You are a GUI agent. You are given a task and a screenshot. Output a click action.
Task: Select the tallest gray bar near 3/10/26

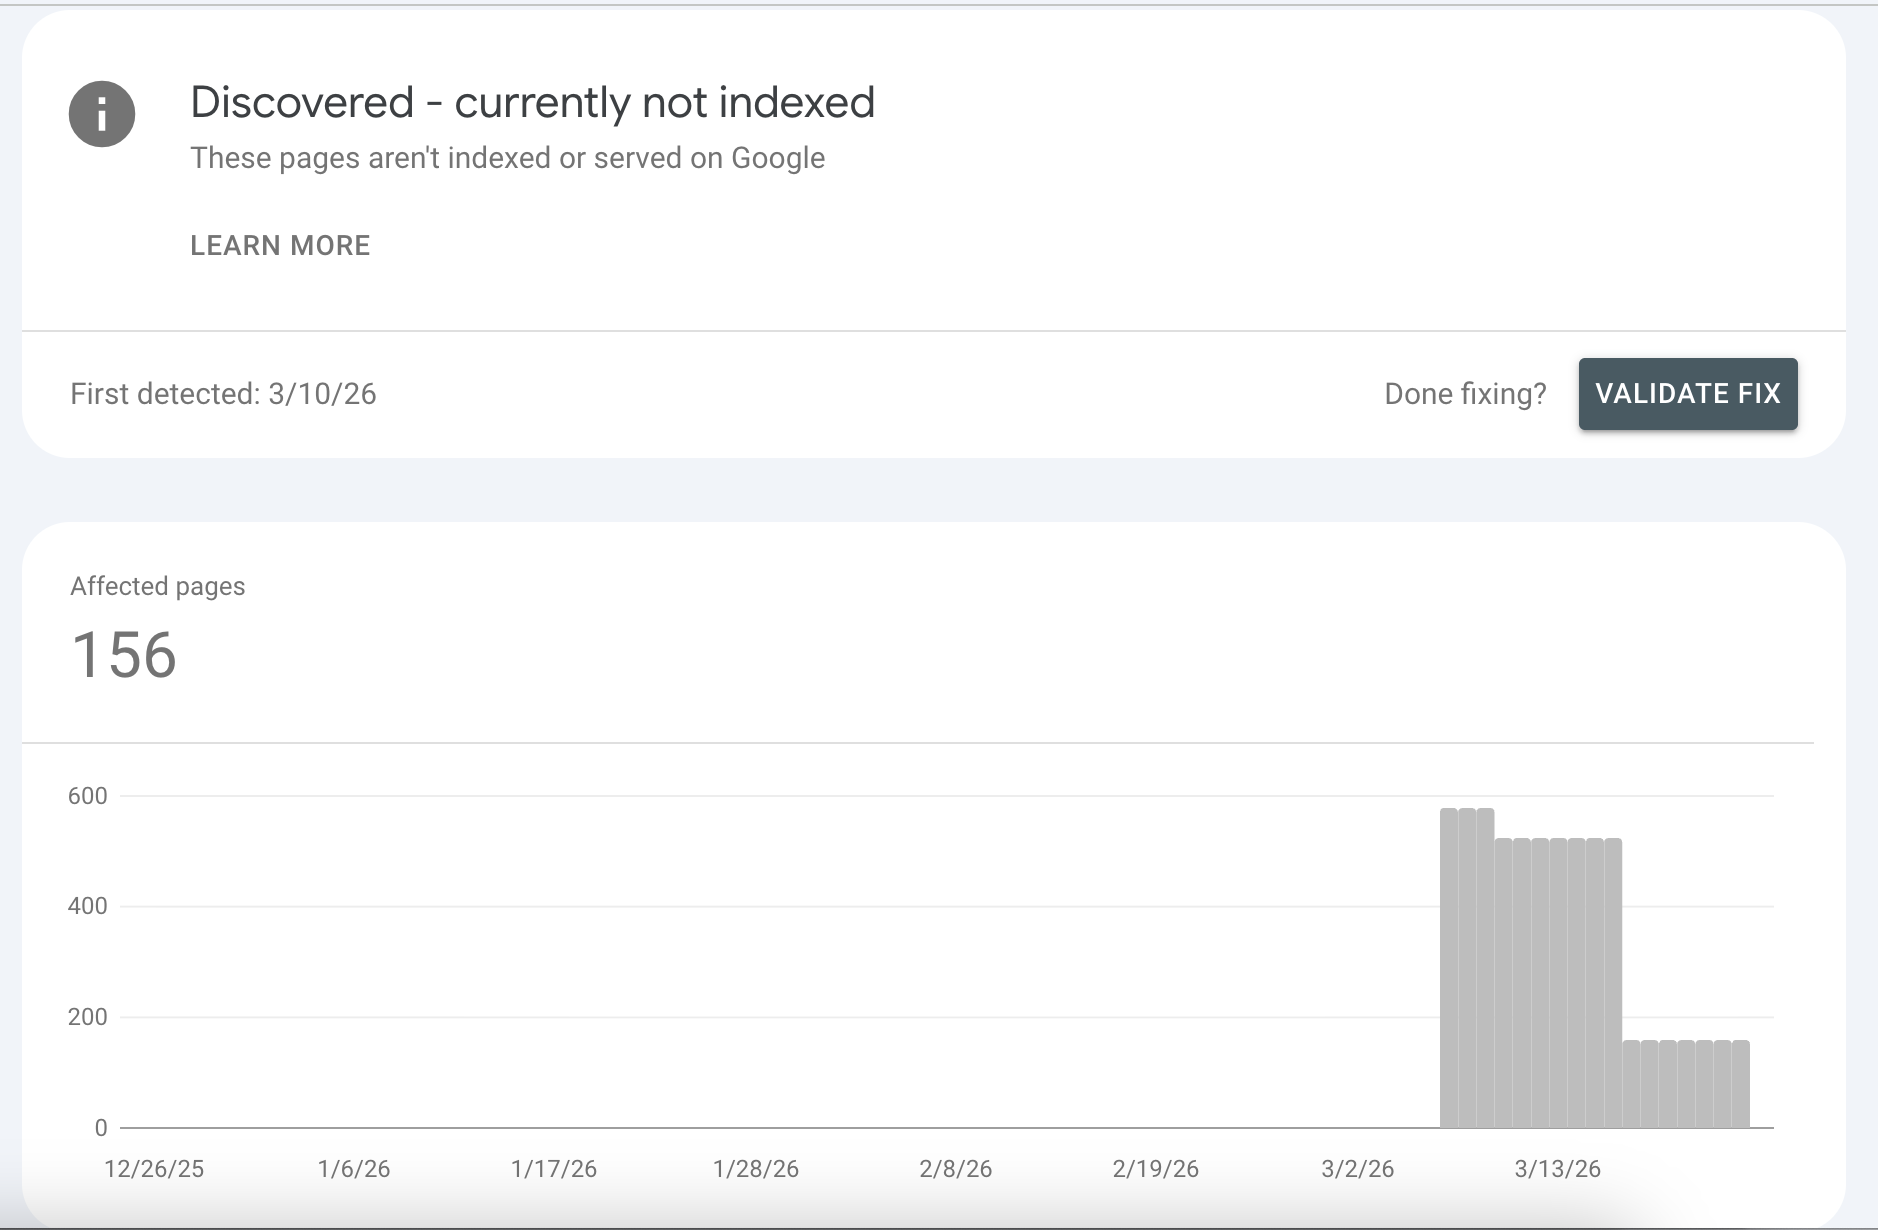1450,960
